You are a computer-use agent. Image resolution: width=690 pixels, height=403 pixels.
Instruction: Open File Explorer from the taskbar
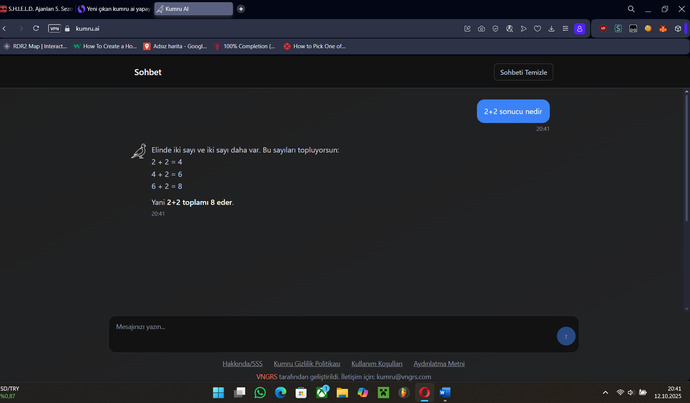(342, 392)
